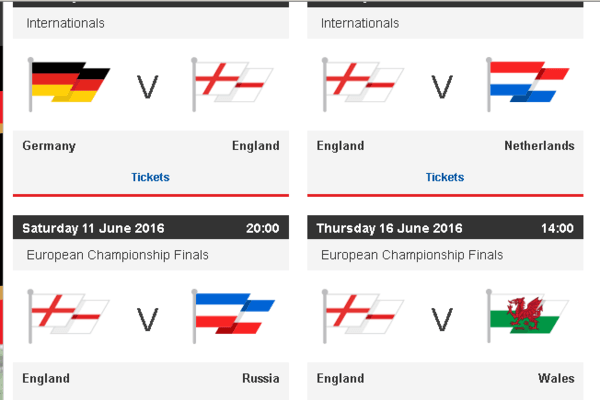Viewport: 600px width, 400px height.
Task: Open Tickets link for England v Netherlands
Action: (445, 177)
